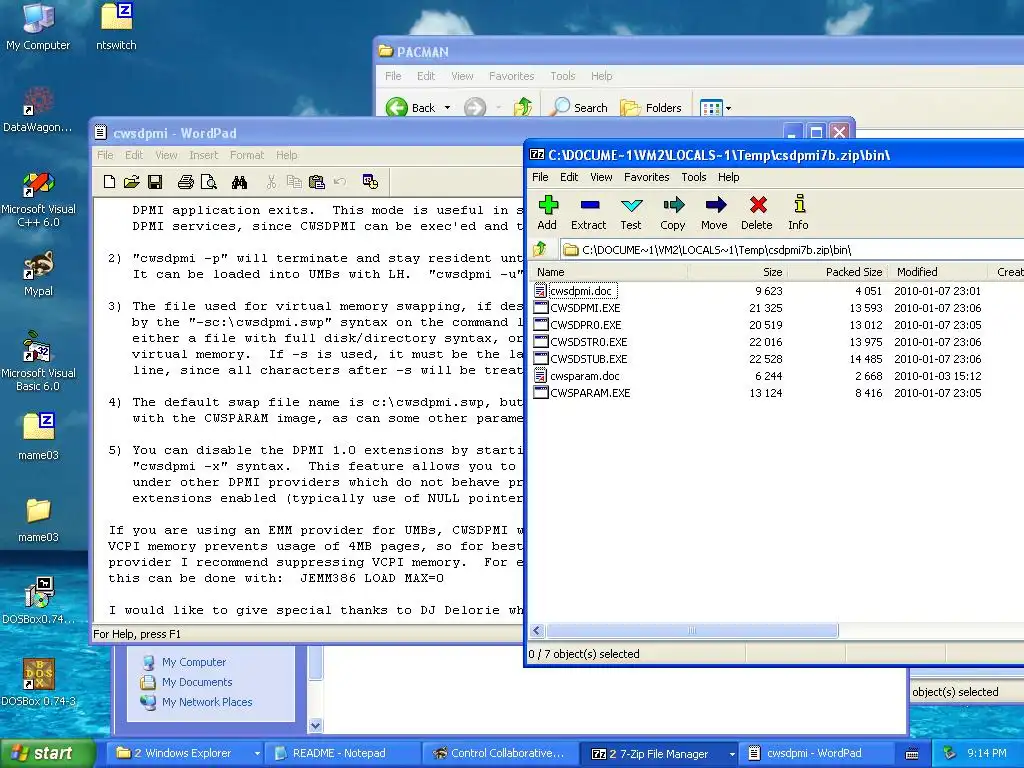The image size is (1024, 768).
Task: Open the File menu in 7-Zip
Action: click(540, 177)
